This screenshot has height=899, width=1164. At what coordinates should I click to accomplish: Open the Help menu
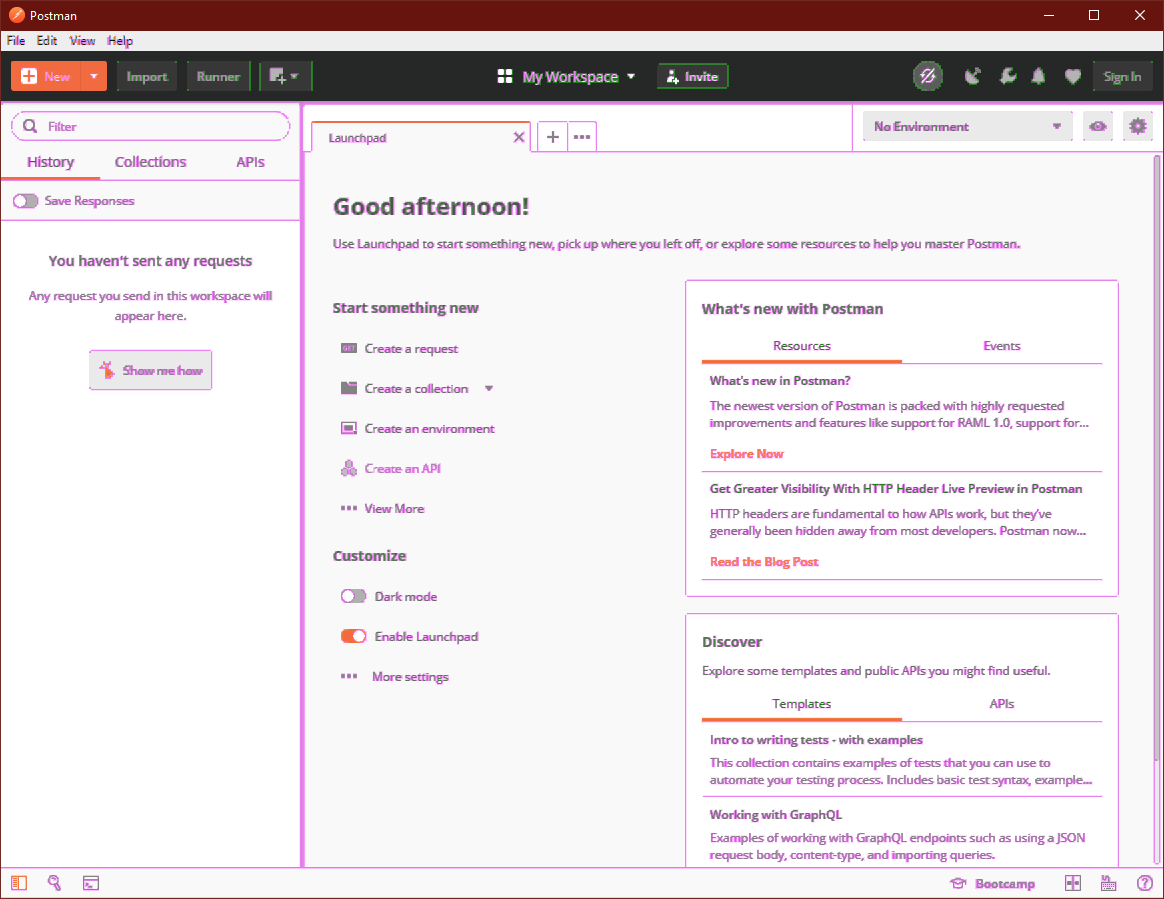click(x=120, y=41)
